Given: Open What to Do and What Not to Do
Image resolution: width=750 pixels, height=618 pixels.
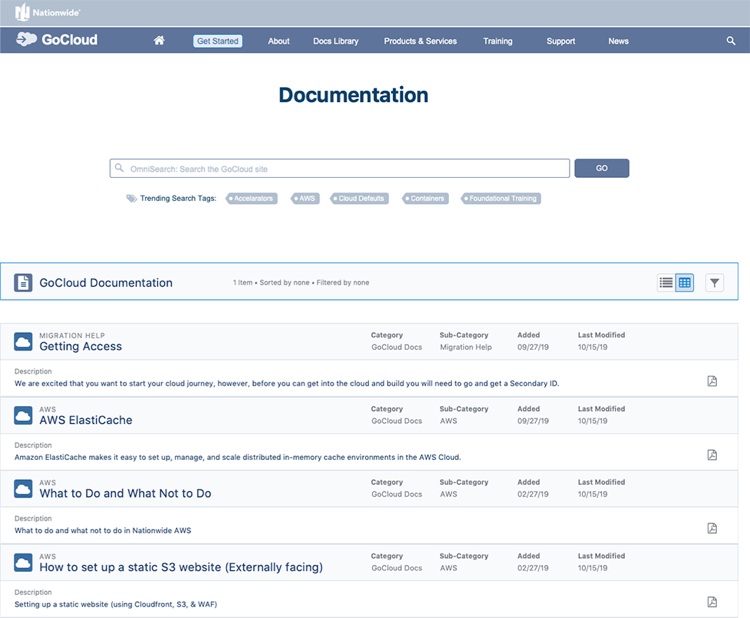Looking at the screenshot, I should point(125,493).
